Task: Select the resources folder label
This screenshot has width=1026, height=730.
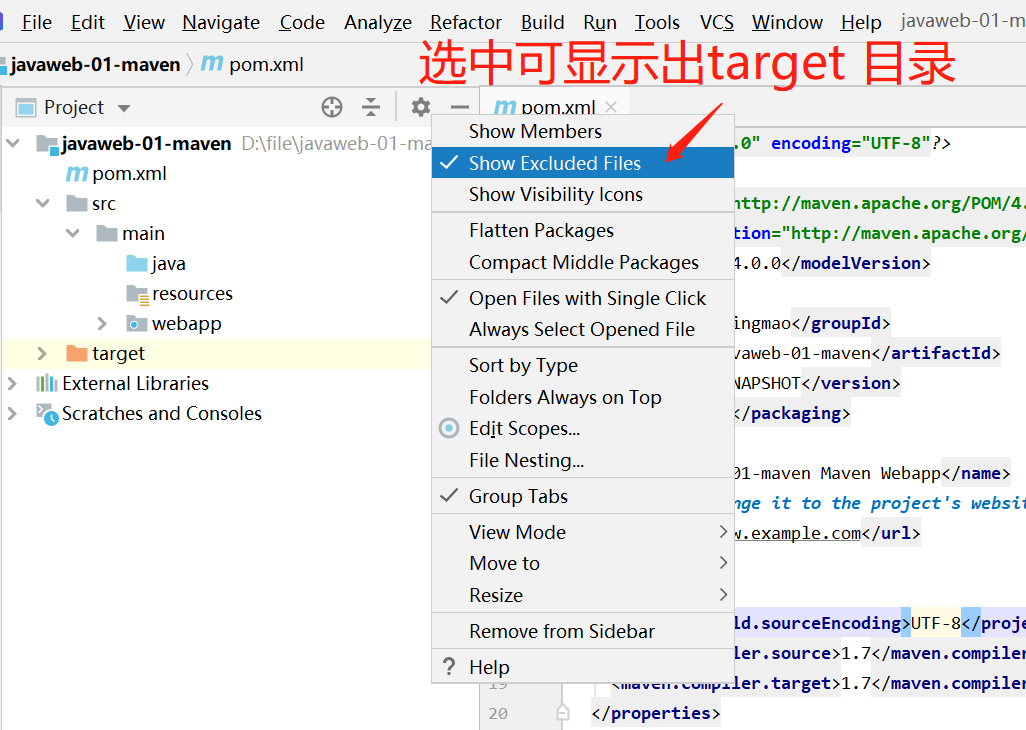Action: coord(192,294)
